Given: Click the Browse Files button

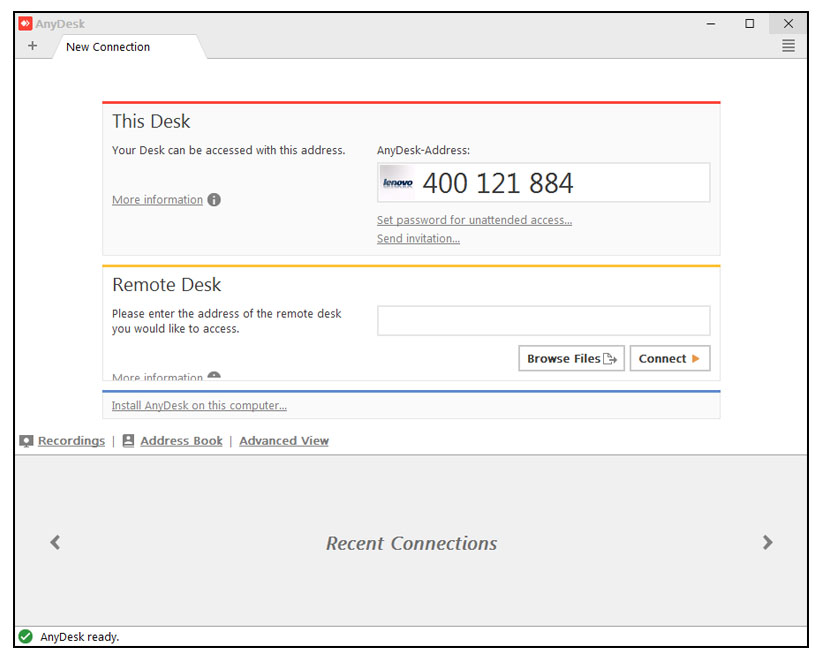Looking at the screenshot, I should click(571, 359).
